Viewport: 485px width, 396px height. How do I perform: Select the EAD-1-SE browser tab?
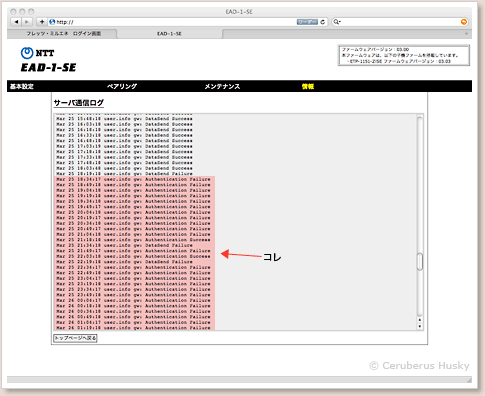pyautogui.click(x=169, y=34)
